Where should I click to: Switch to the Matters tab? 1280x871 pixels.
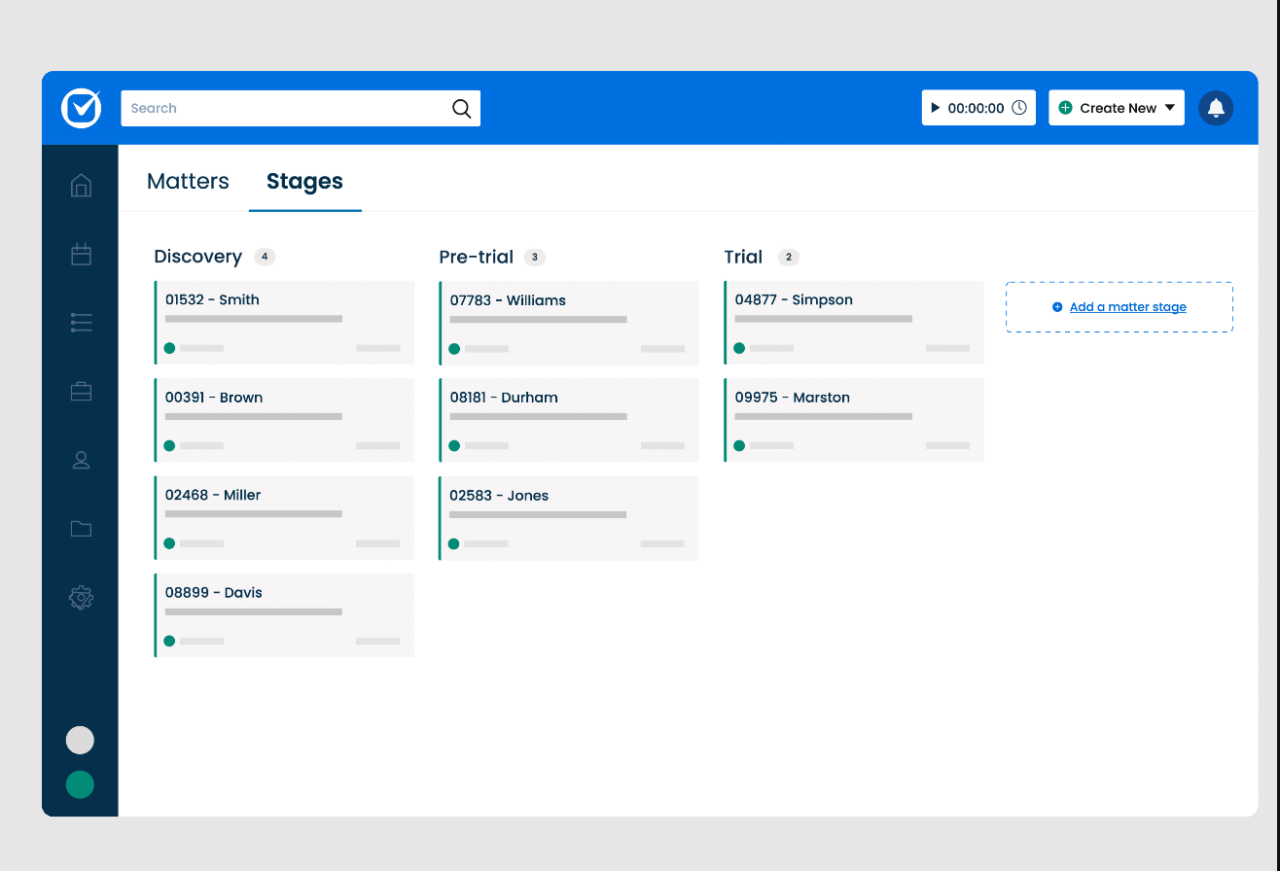pyautogui.click(x=188, y=181)
